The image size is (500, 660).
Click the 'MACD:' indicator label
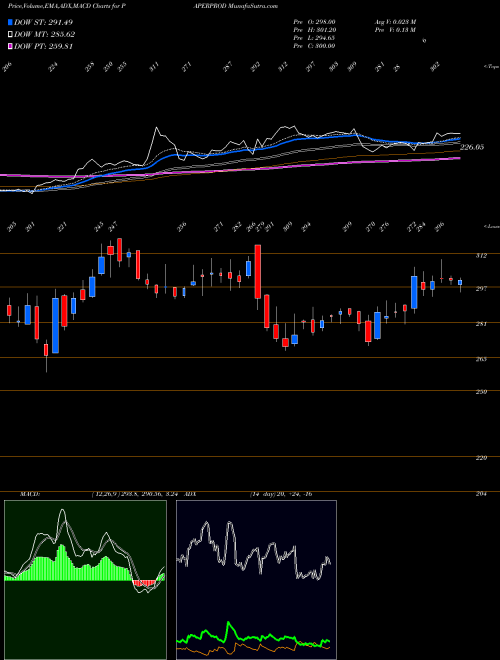(29, 494)
